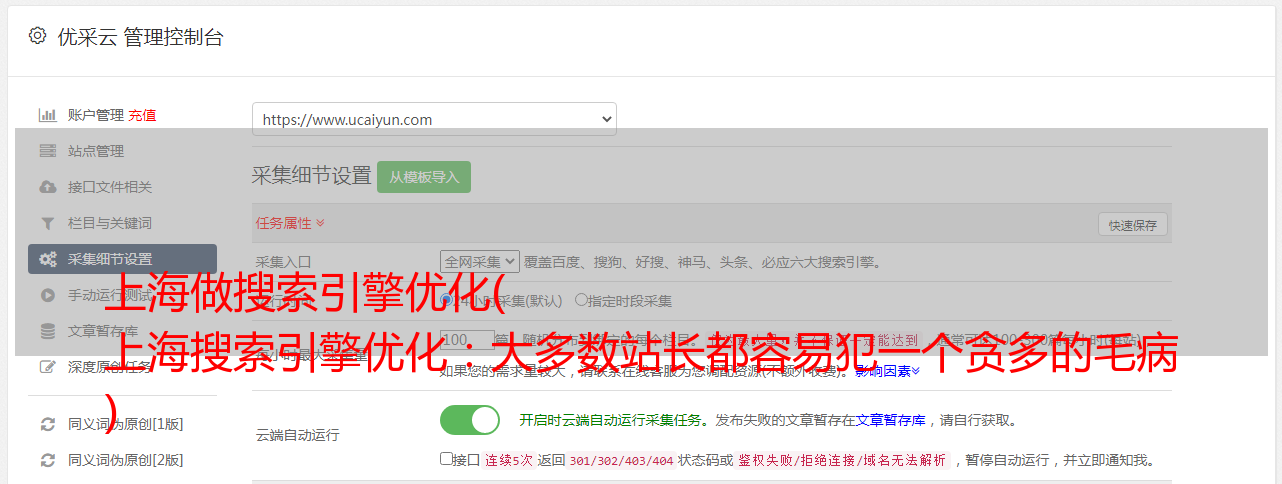Click the gear icon beside 优采云 管理控制台
This screenshot has width=1282, height=484.
(x=37, y=36)
